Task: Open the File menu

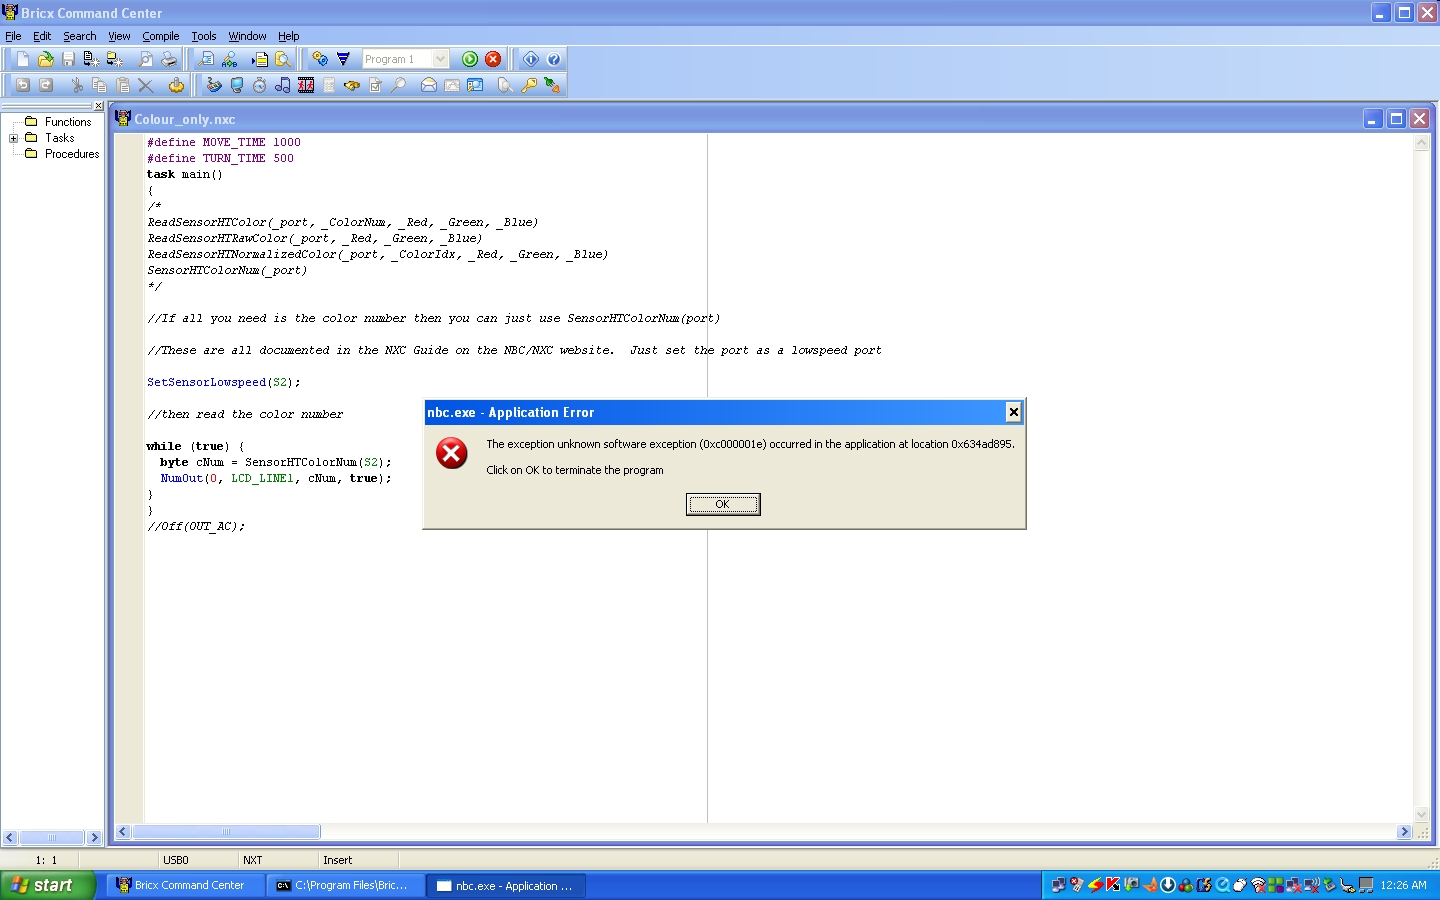Action: tap(13, 36)
